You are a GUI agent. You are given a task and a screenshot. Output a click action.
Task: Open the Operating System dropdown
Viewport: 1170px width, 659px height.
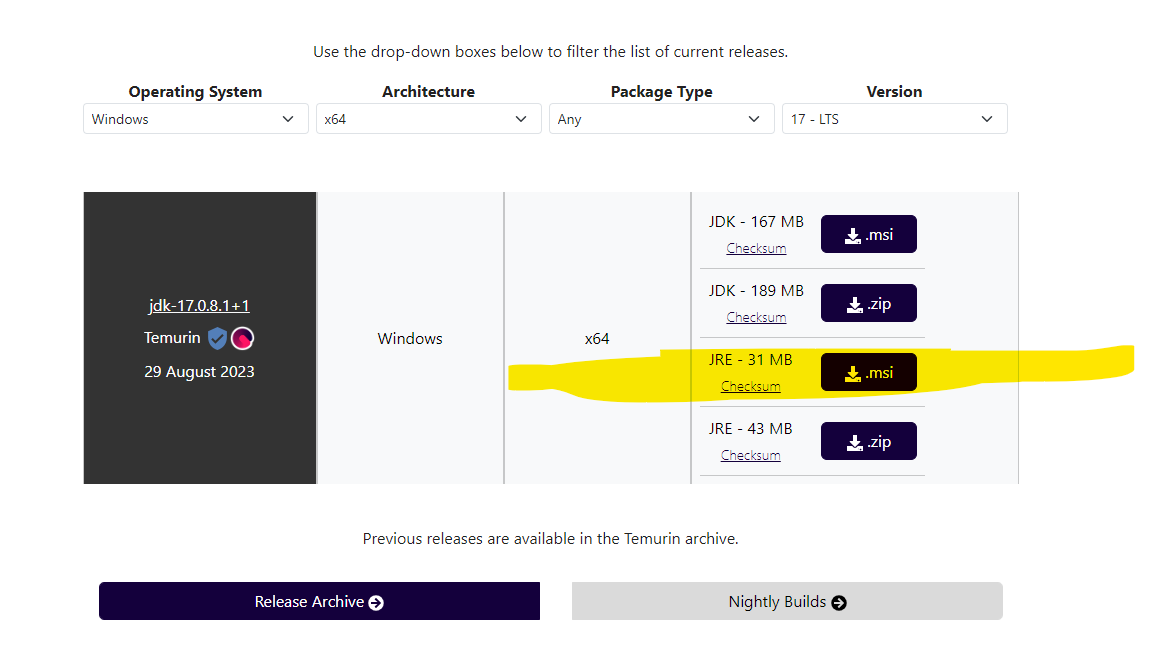195,119
